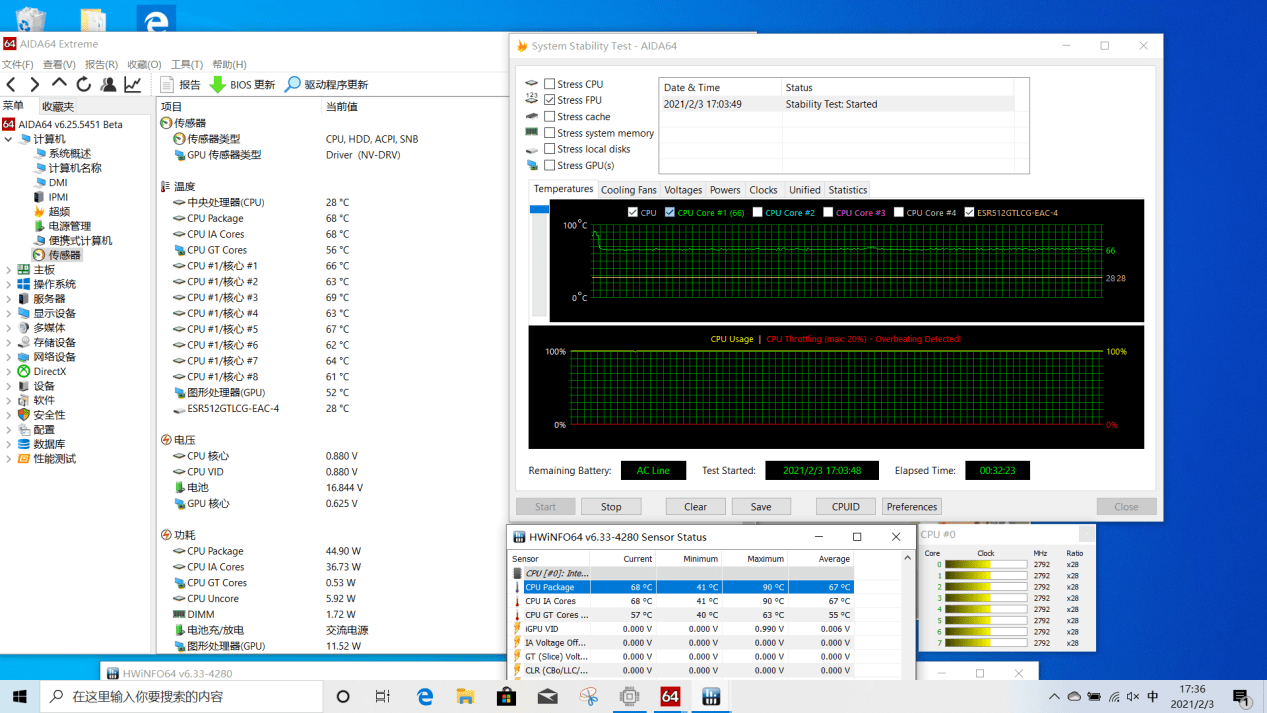This screenshot has height=713, width=1267.
Task: Expand the 显示设备 node
Action: coord(9,313)
